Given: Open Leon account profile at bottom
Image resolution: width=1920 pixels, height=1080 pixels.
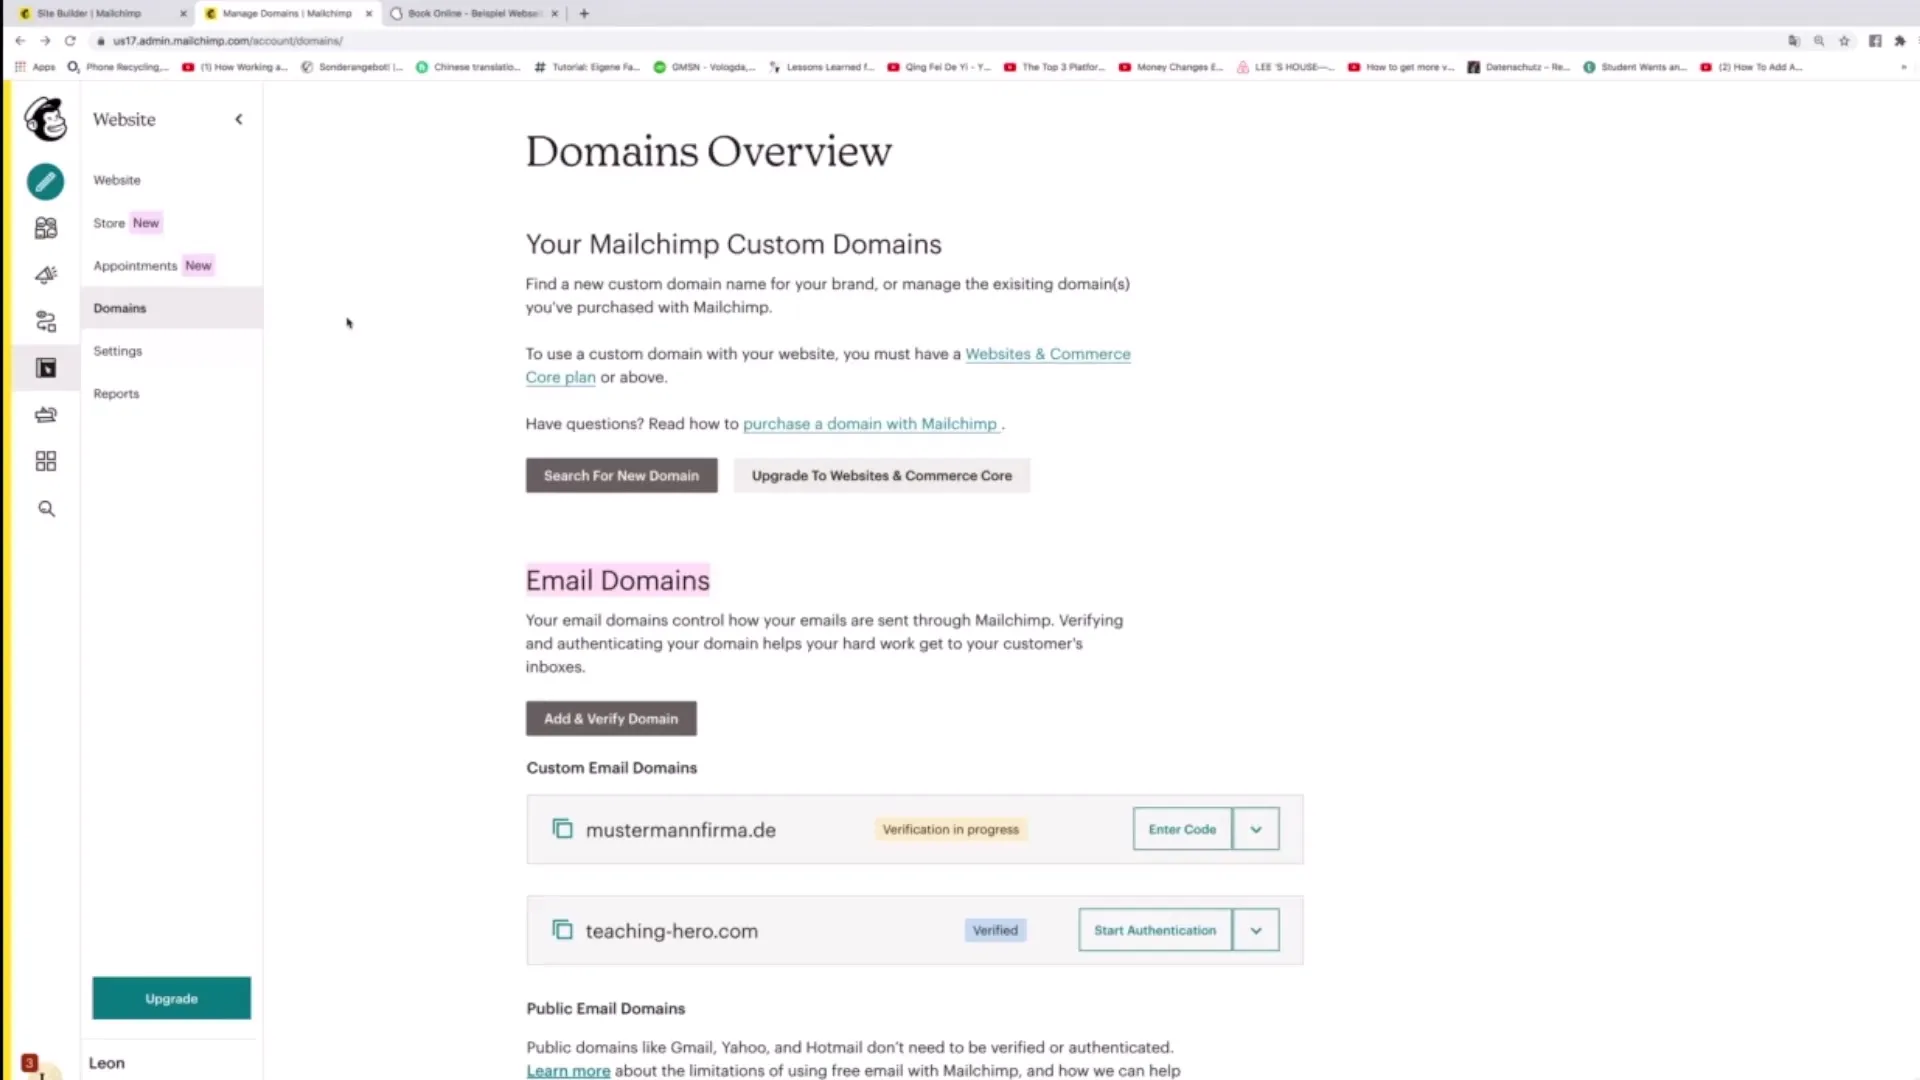Looking at the screenshot, I should pyautogui.click(x=107, y=1063).
